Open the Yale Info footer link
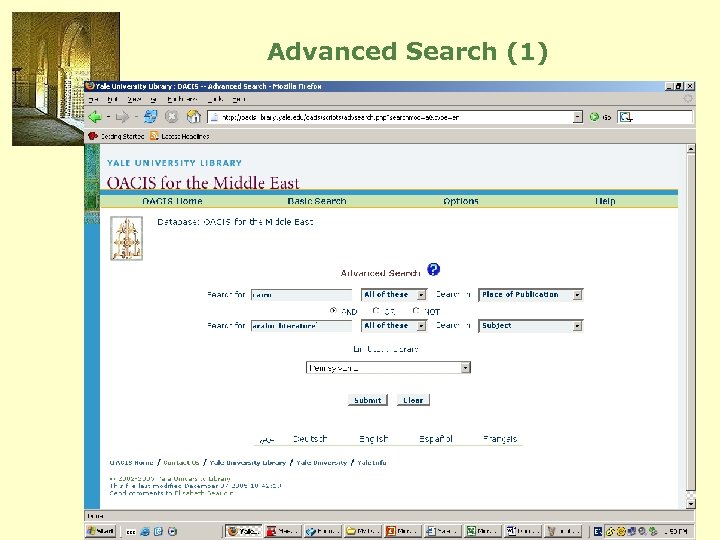 click(x=371, y=462)
